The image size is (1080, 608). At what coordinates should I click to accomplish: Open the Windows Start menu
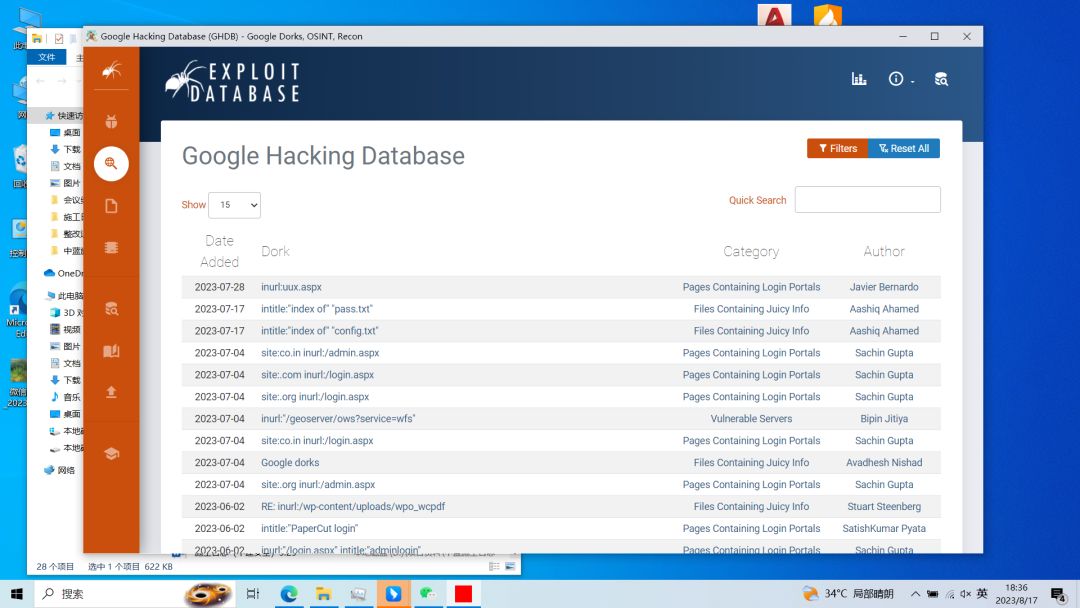pyautogui.click(x=17, y=594)
